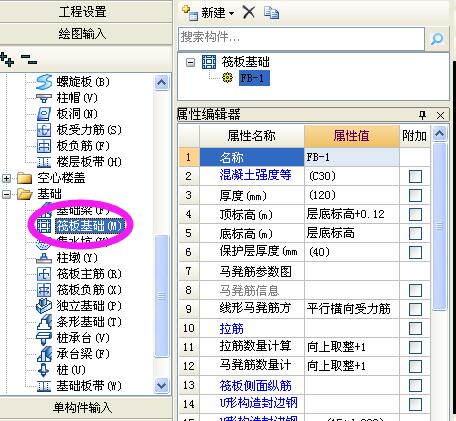
Task: Click the search magnifier icon
Action: coord(437,39)
